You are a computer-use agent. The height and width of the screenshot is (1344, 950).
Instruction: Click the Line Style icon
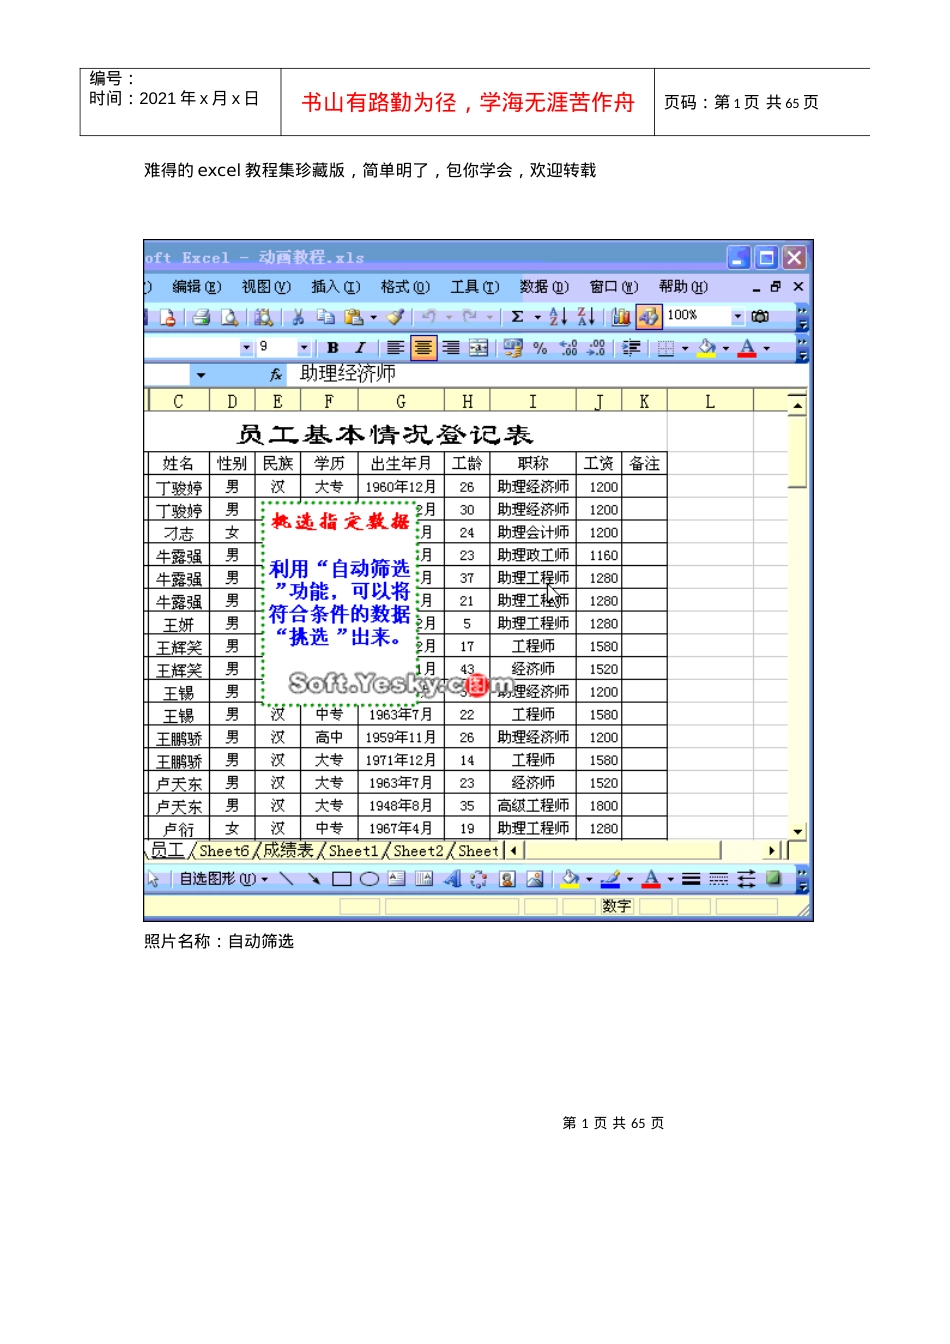pos(691,880)
